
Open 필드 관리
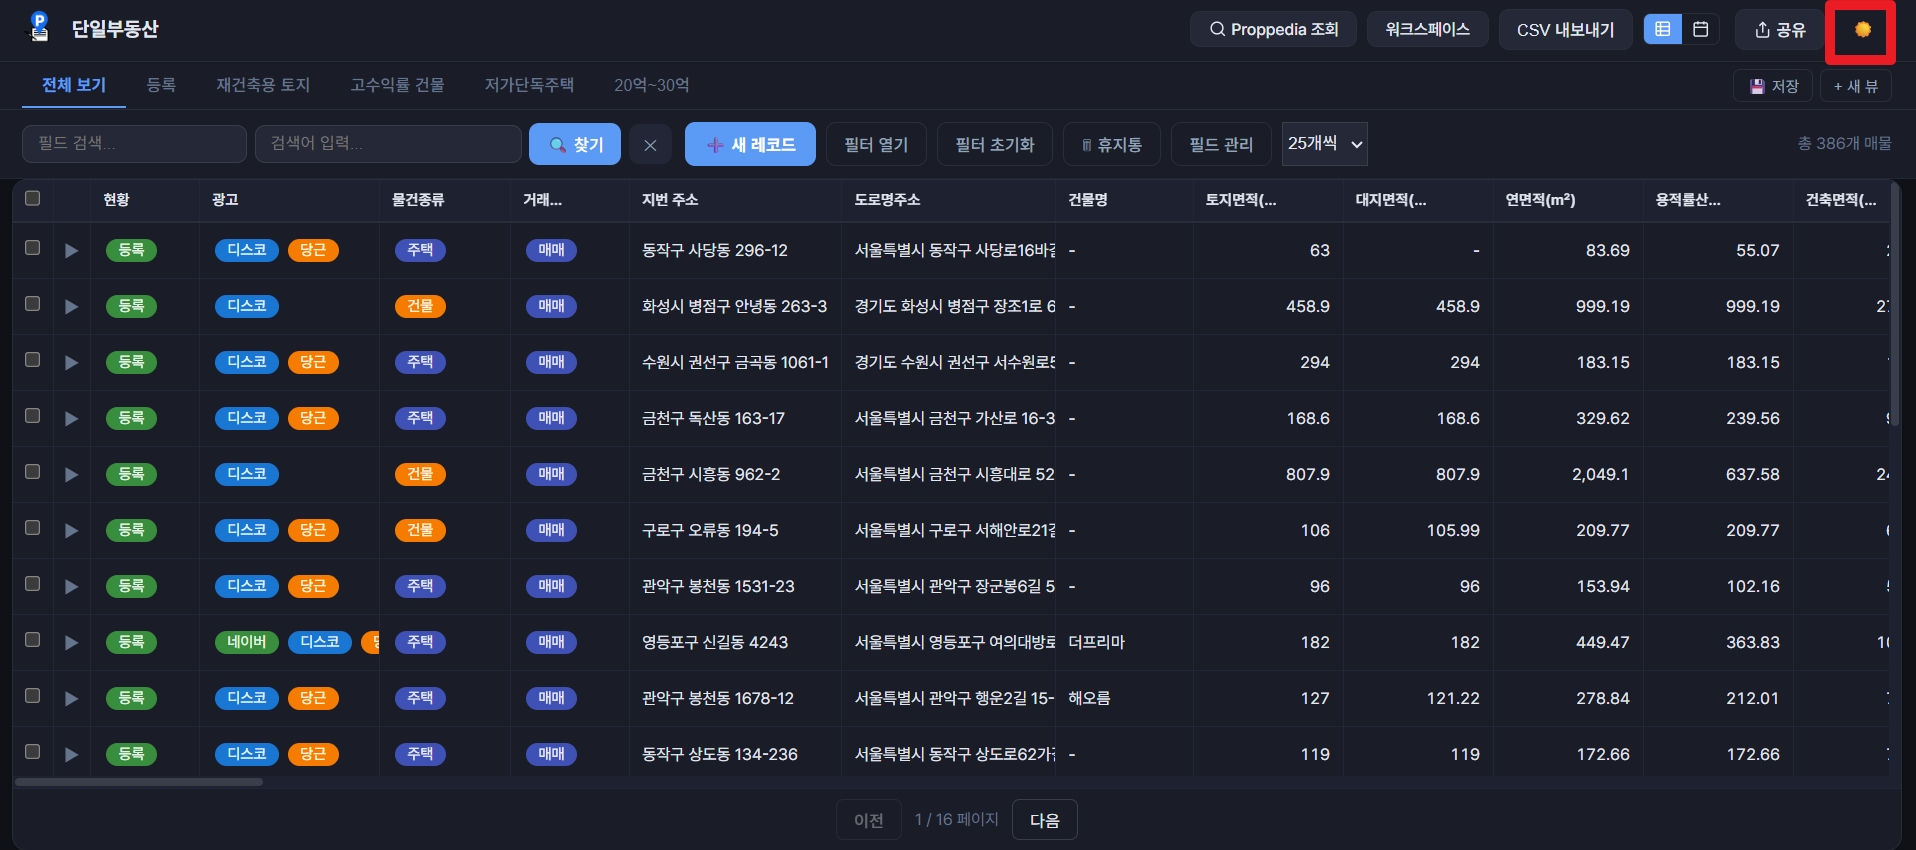[x=1221, y=145]
